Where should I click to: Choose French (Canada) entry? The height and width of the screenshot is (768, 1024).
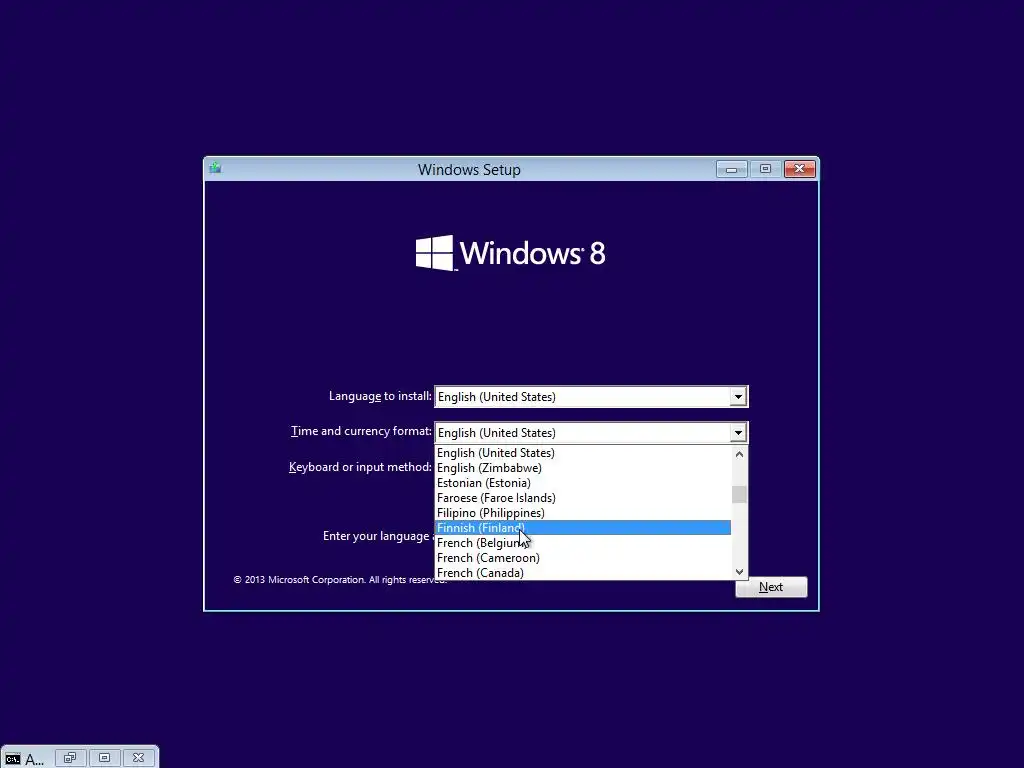pos(583,573)
